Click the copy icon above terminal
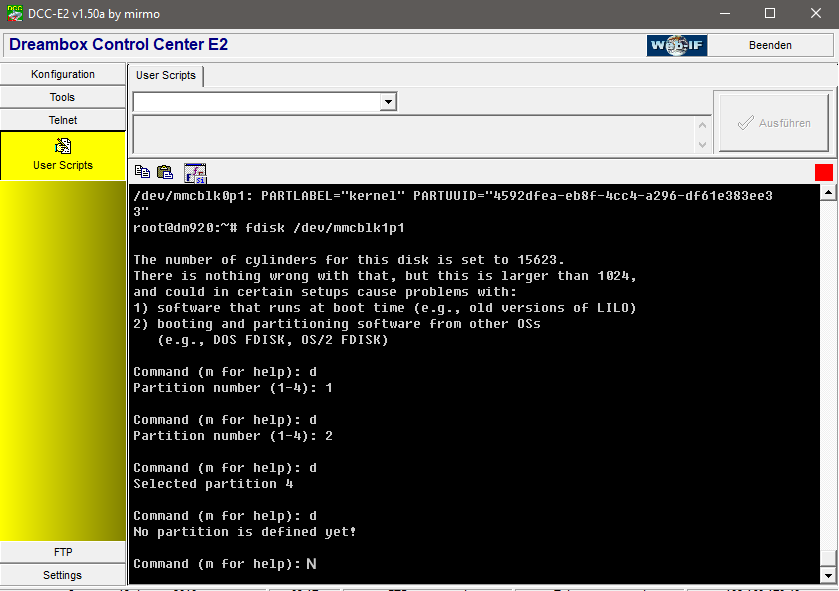This screenshot has height=591, width=839. (x=142, y=172)
